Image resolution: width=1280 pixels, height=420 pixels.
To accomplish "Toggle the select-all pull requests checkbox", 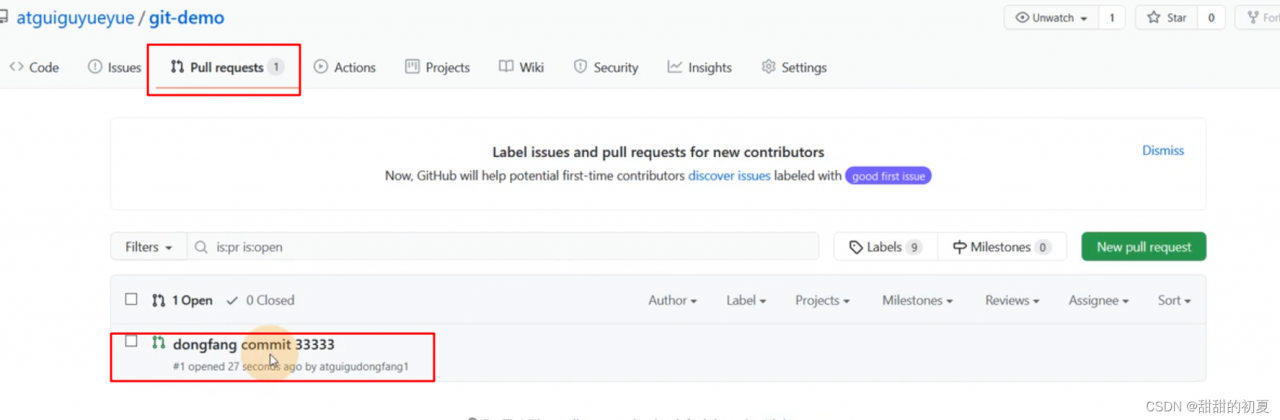I will (131, 299).
